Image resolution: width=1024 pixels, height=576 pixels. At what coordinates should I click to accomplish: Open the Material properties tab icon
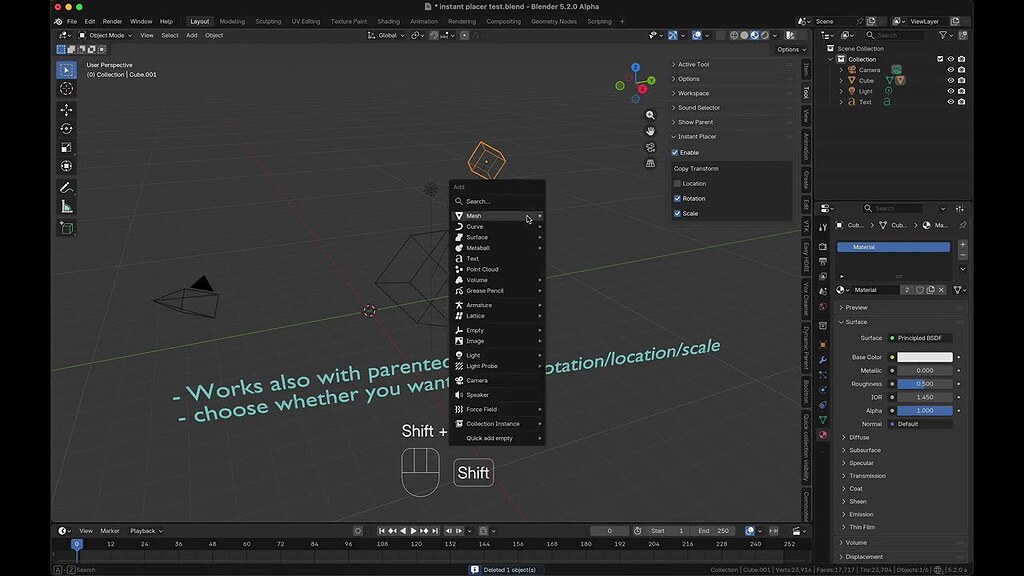823,435
